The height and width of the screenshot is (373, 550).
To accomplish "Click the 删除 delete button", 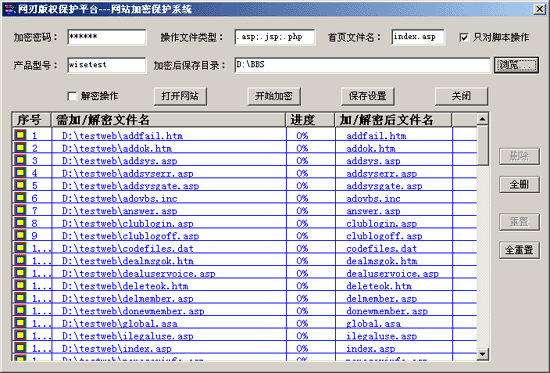I will tap(519, 156).
